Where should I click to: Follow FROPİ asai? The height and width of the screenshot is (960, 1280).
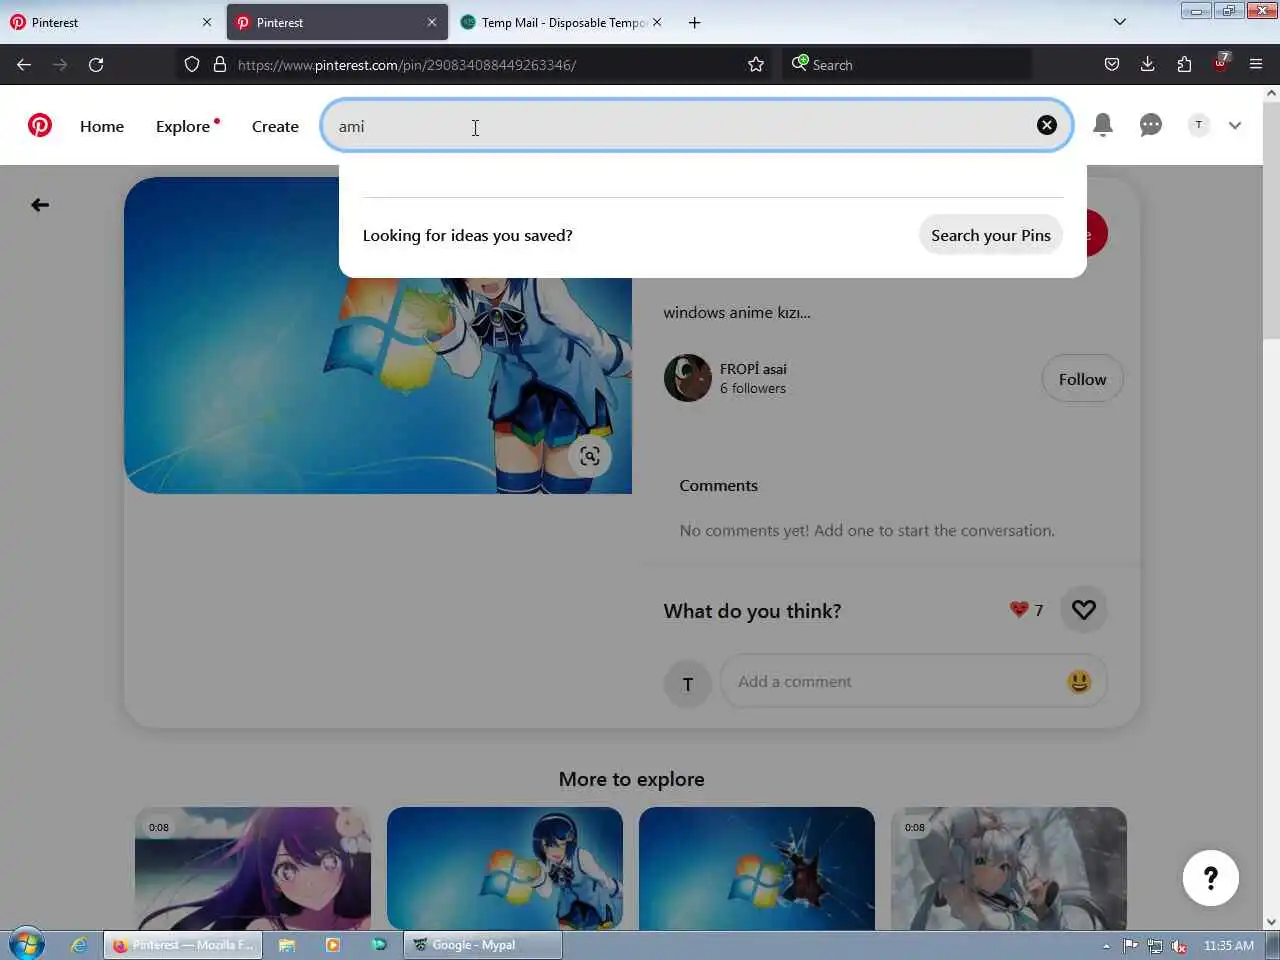[x=1082, y=379]
